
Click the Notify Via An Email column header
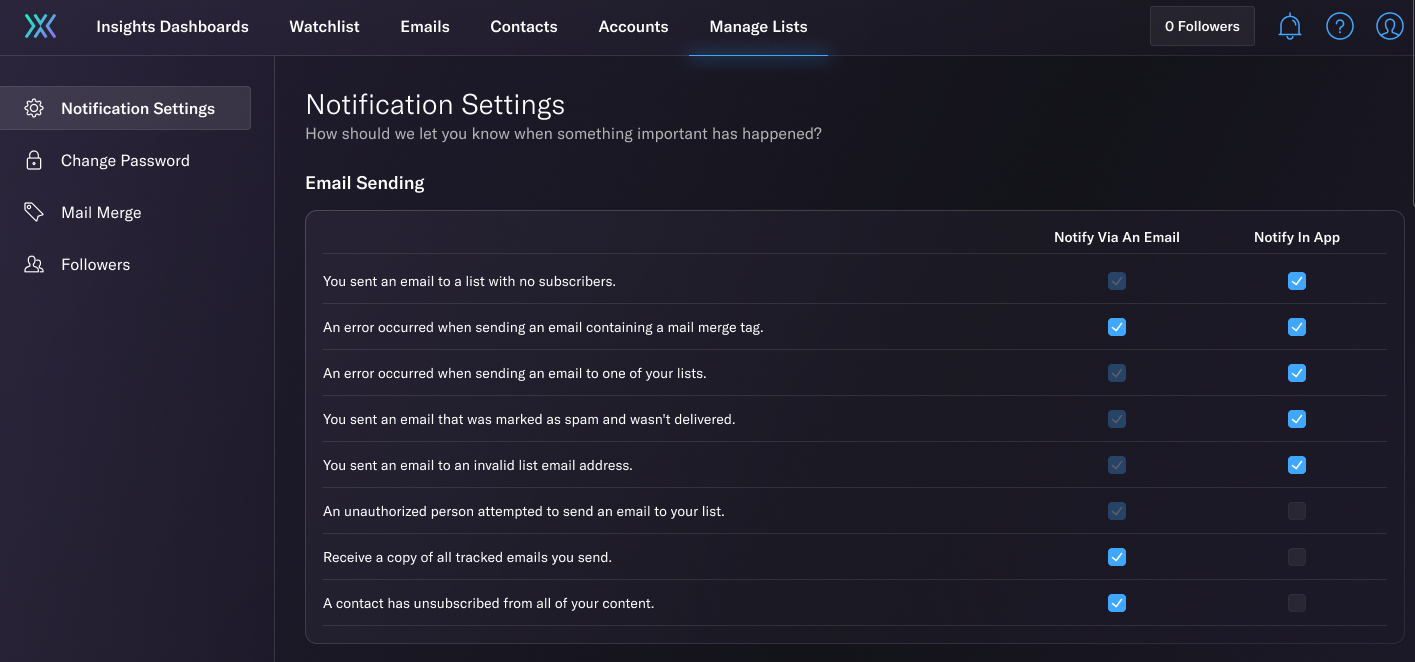point(1117,237)
